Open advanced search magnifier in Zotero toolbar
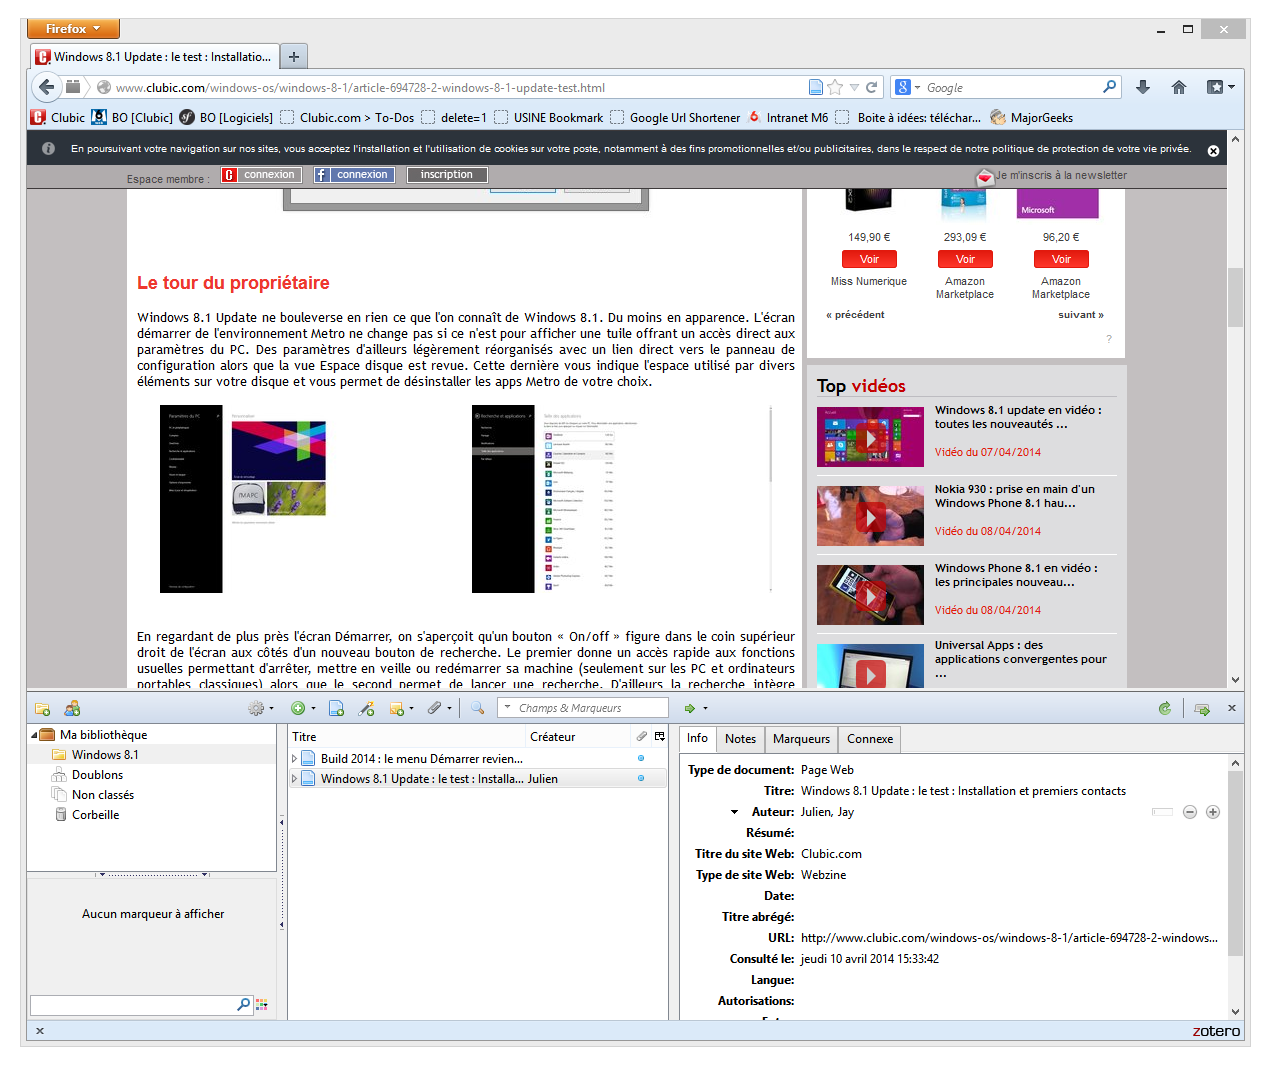Screen dimensions: 1267x1065 pyautogui.click(x=477, y=708)
